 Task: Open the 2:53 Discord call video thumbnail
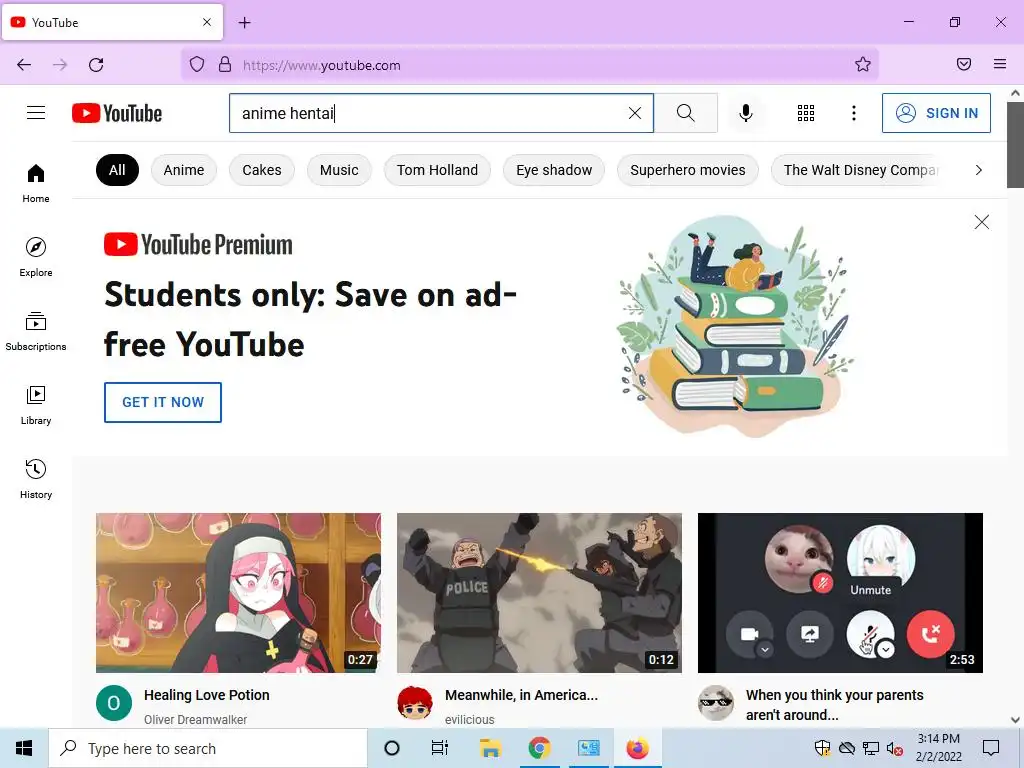pos(840,593)
